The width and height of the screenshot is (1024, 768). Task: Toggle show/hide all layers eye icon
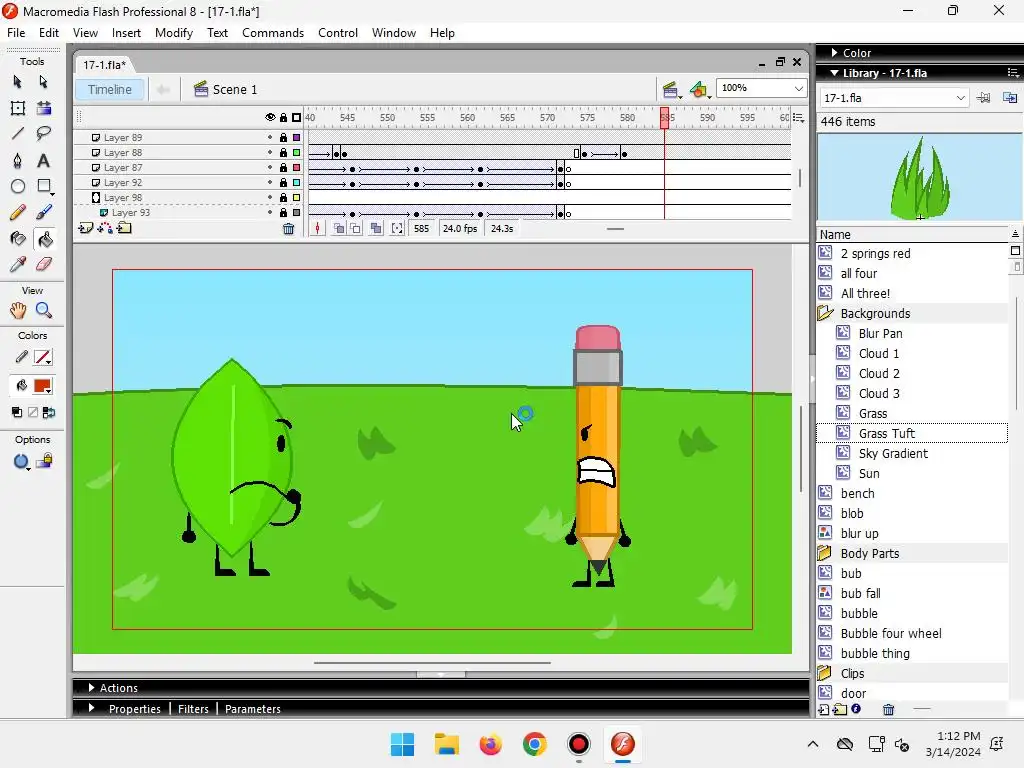click(x=270, y=118)
